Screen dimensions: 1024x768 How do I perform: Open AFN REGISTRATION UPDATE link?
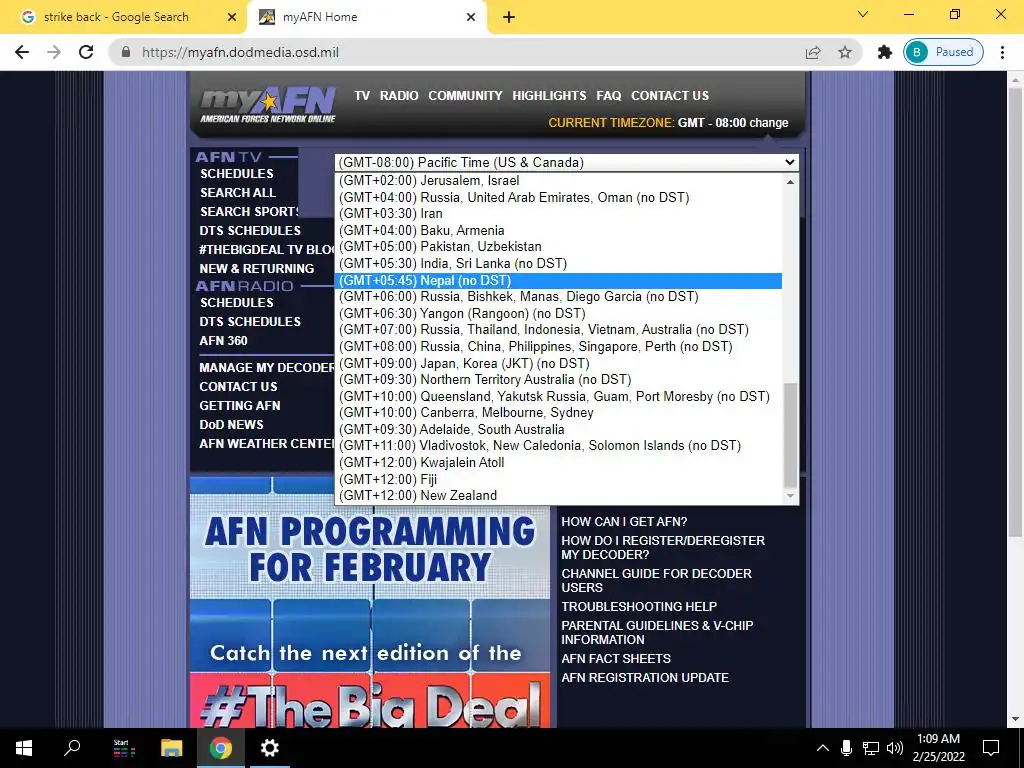[x=645, y=678]
